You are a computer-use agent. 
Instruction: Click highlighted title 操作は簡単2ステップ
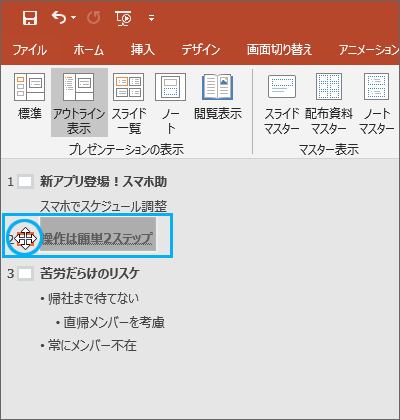pos(98,238)
